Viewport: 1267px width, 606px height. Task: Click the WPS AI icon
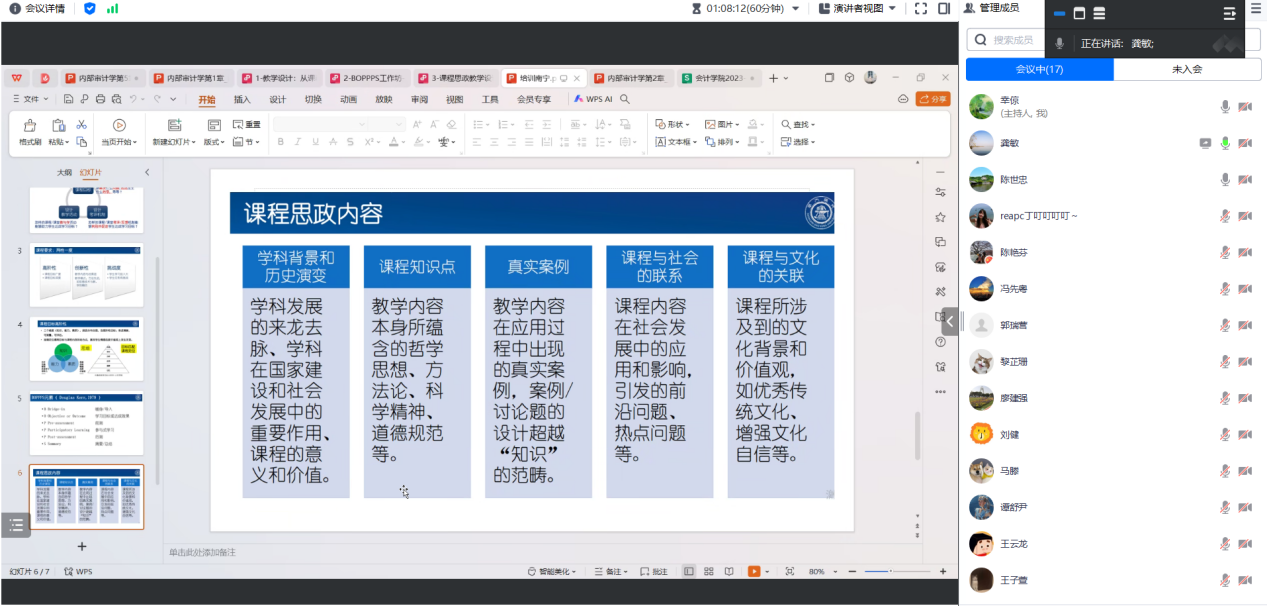point(593,99)
